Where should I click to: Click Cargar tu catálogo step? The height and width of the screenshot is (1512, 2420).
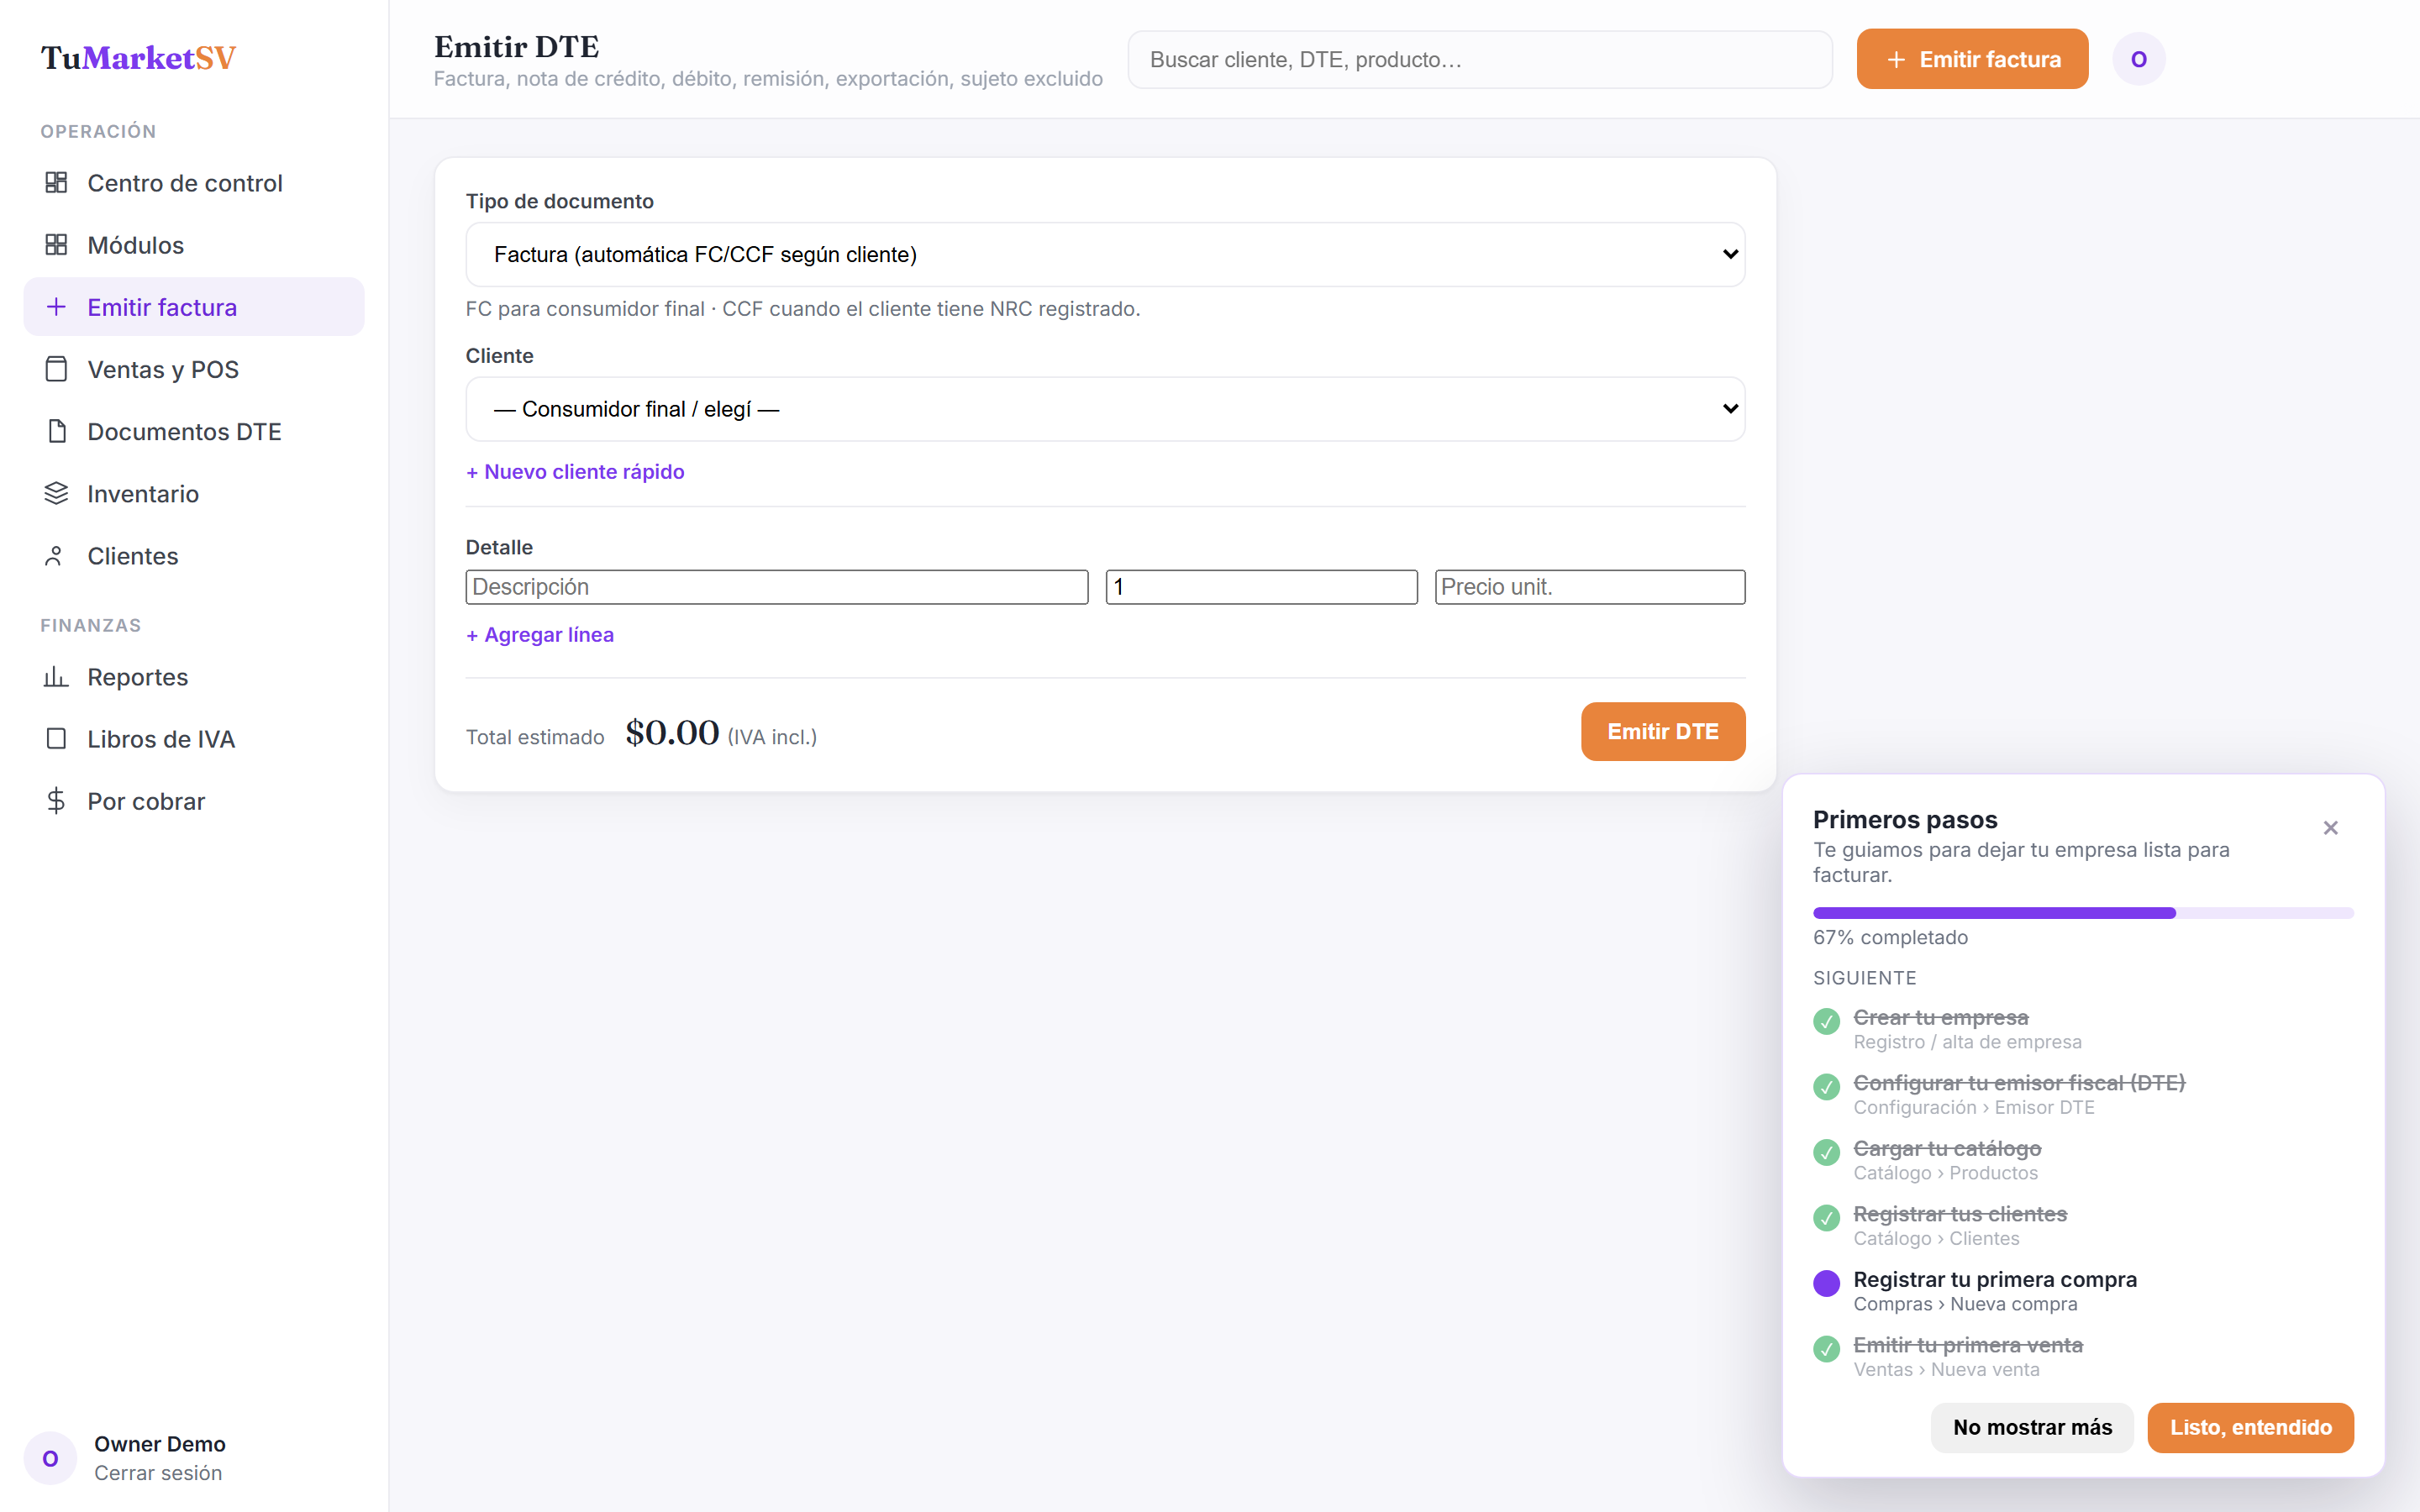coord(1947,1148)
